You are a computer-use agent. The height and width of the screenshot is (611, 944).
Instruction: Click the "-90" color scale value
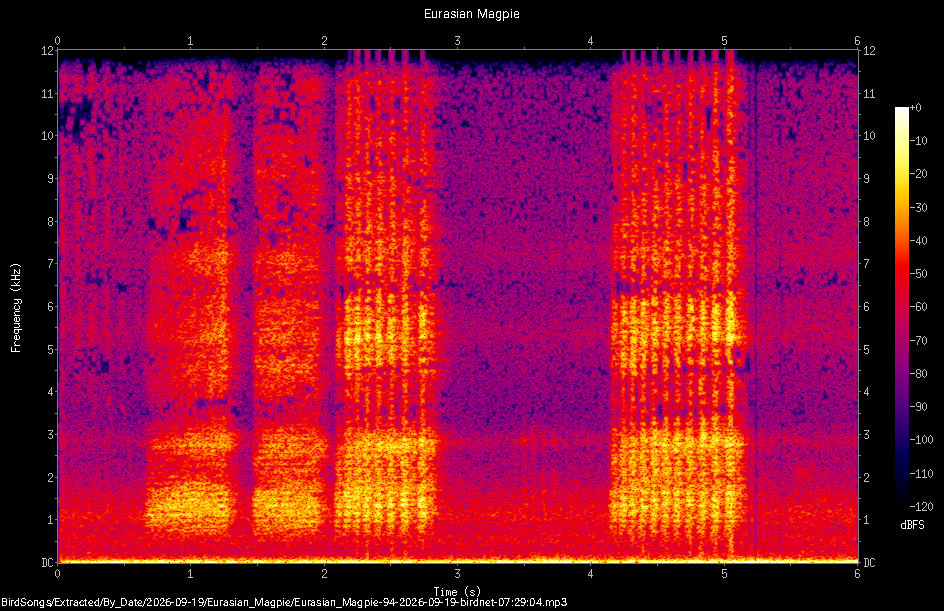919,407
